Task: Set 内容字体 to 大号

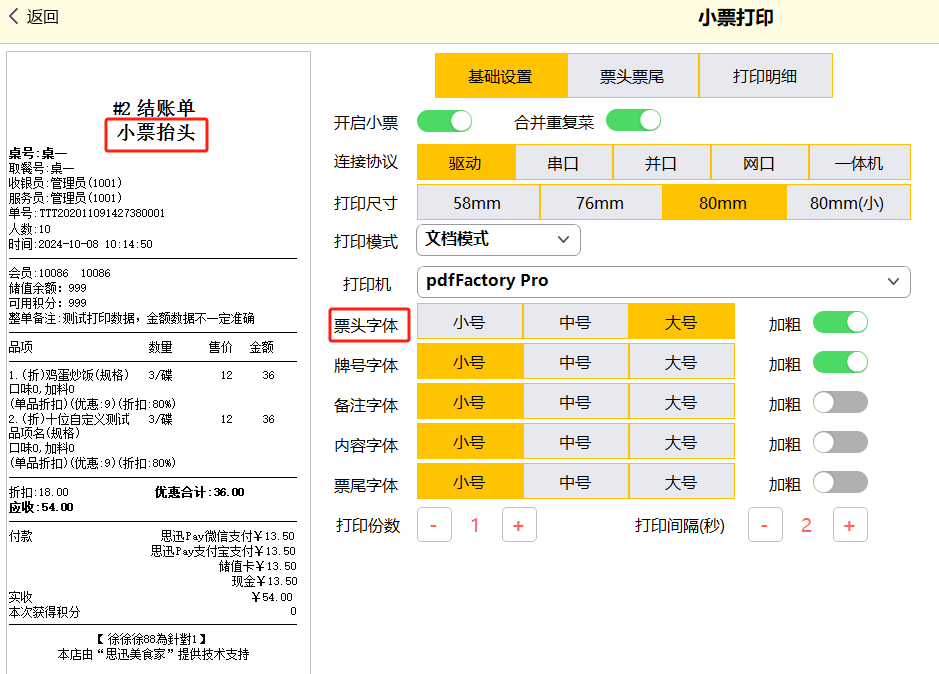Action: (x=681, y=442)
